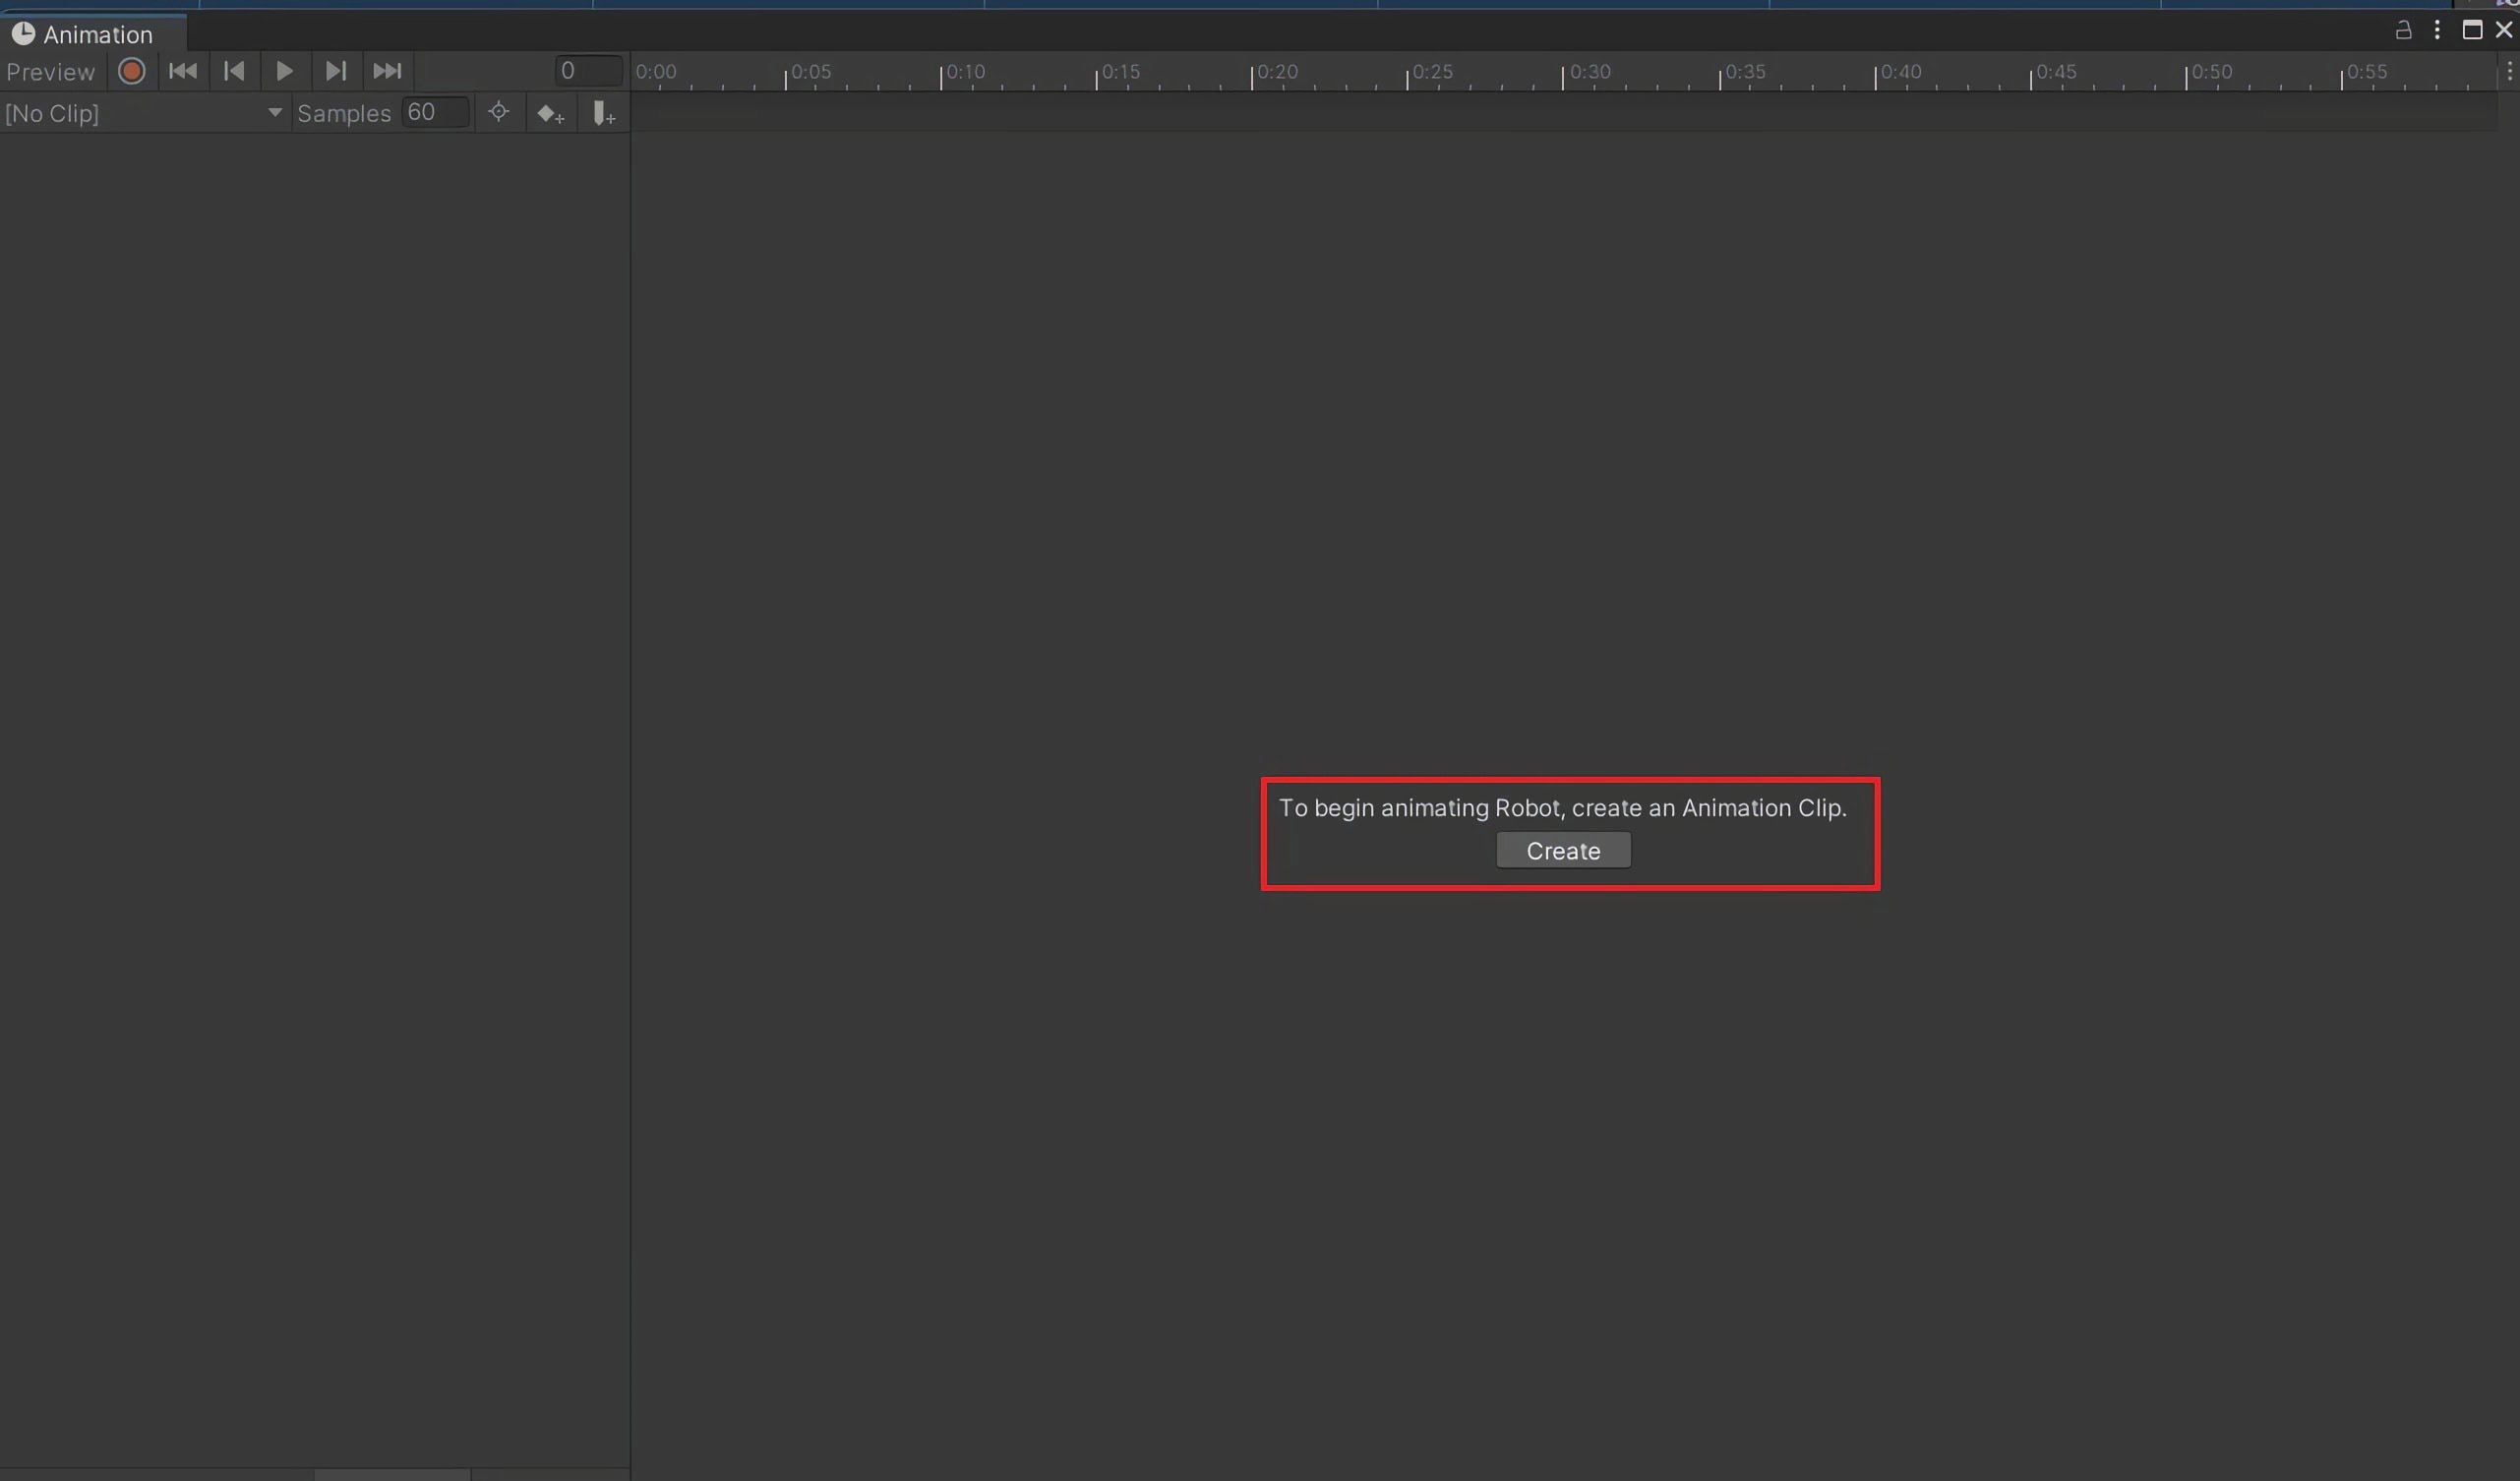
Task: Open timeline options kebab menu
Action: point(2508,72)
